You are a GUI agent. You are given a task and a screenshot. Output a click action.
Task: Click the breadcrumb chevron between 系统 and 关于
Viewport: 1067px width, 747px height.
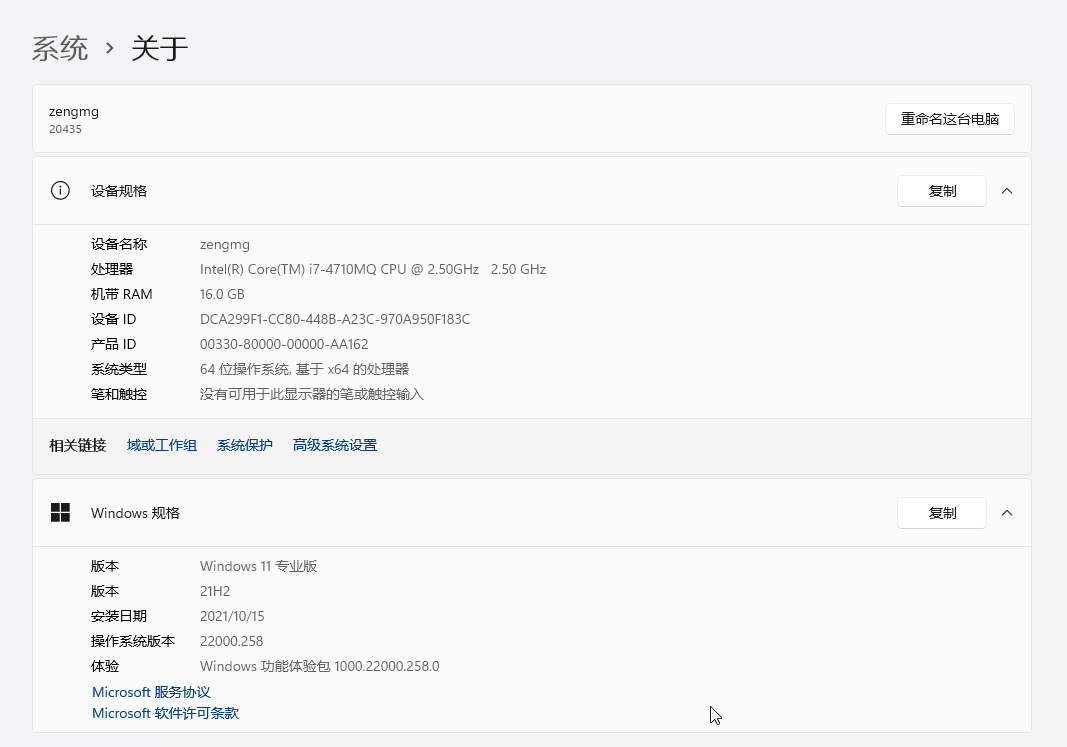pyautogui.click(x=110, y=48)
